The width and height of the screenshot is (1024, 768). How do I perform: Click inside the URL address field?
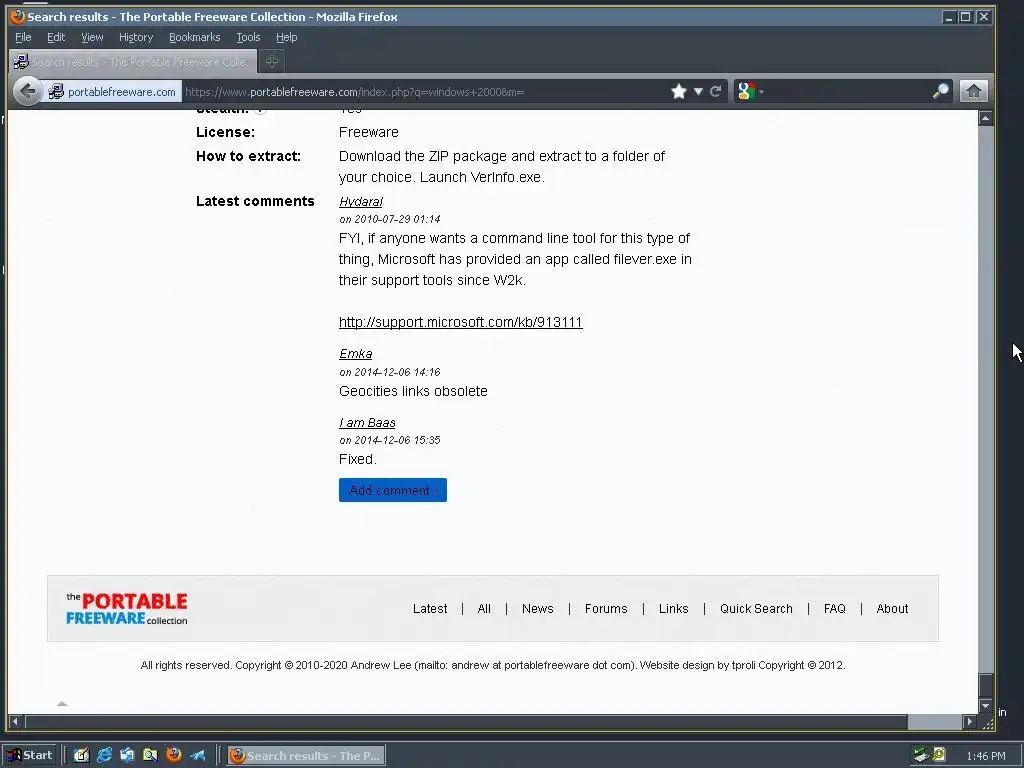[x=424, y=91]
